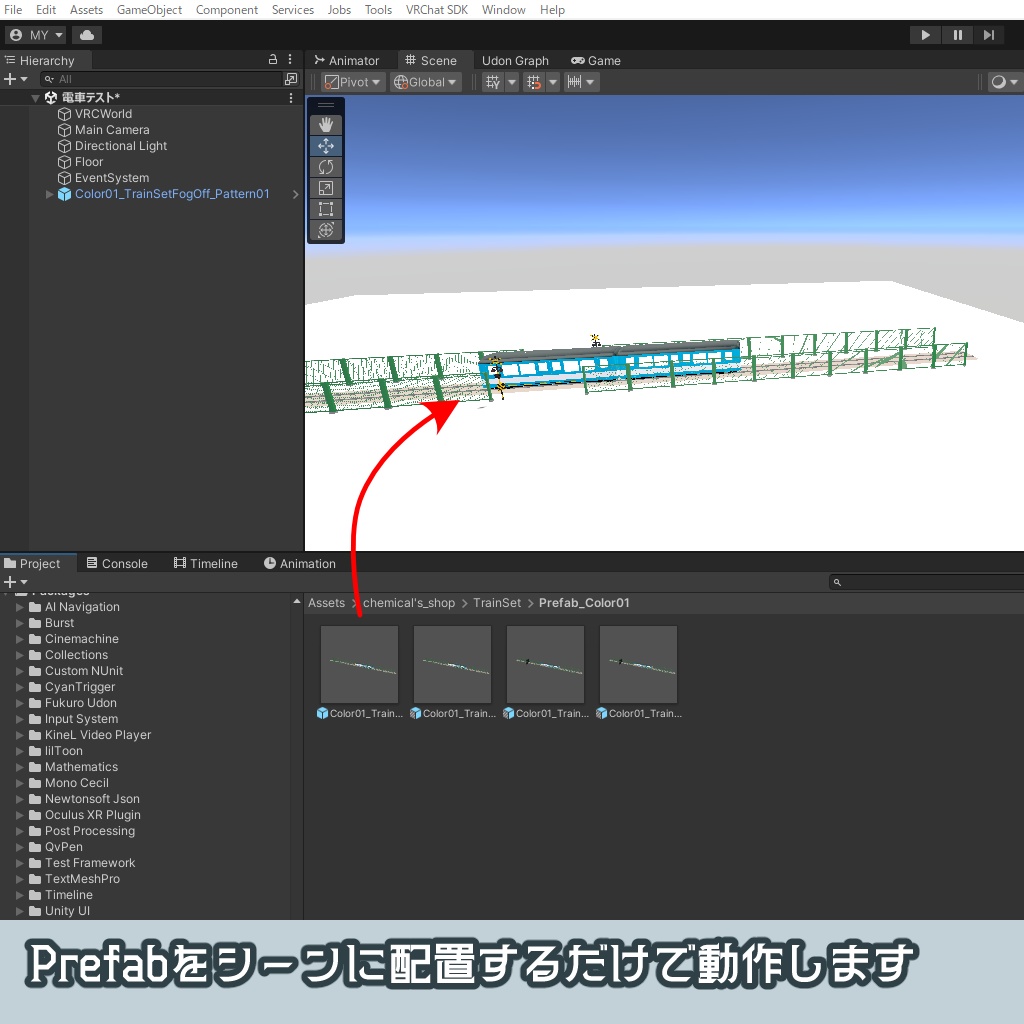The height and width of the screenshot is (1024, 1024).
Task: Switch to the Game tab
Action: [x=596, y=60]
